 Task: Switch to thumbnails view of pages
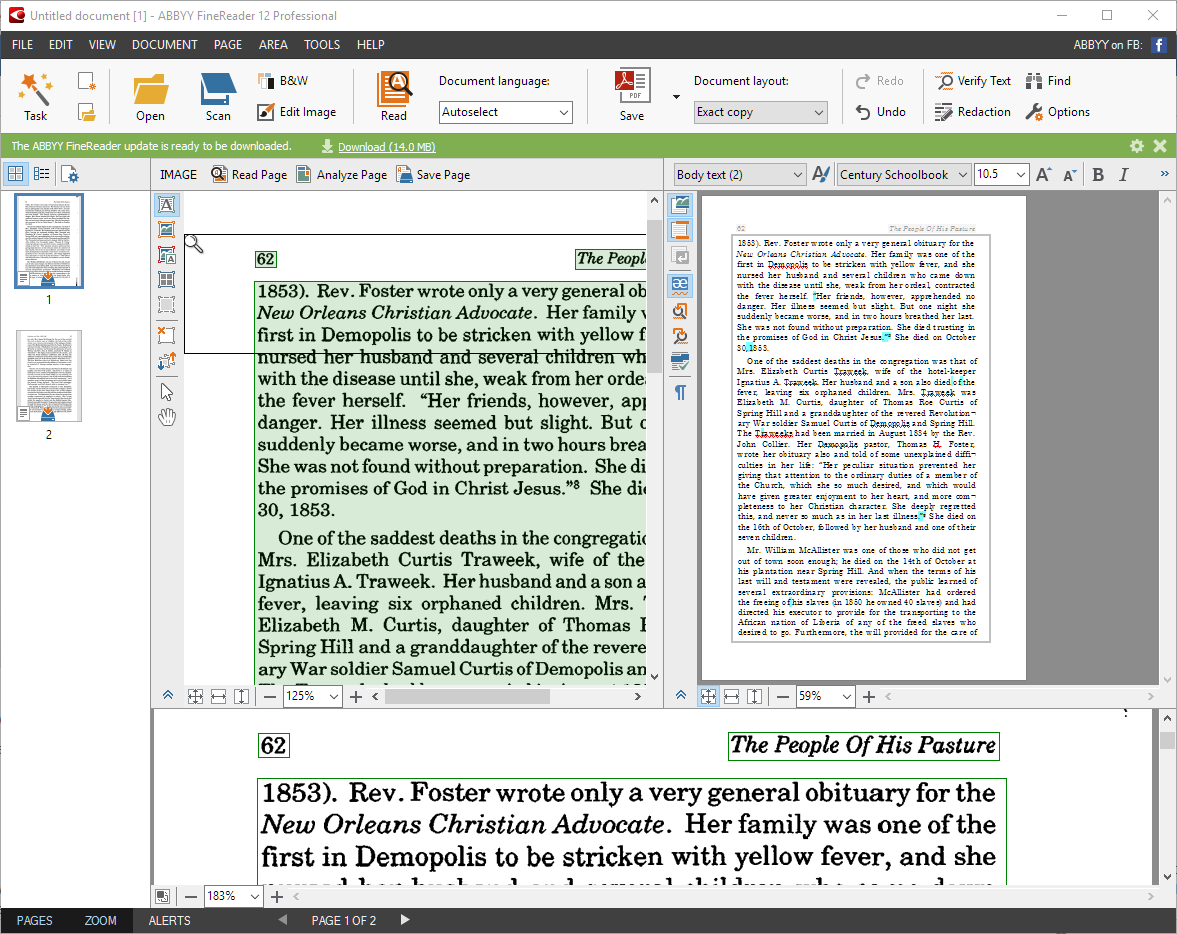tap(16, 174)
